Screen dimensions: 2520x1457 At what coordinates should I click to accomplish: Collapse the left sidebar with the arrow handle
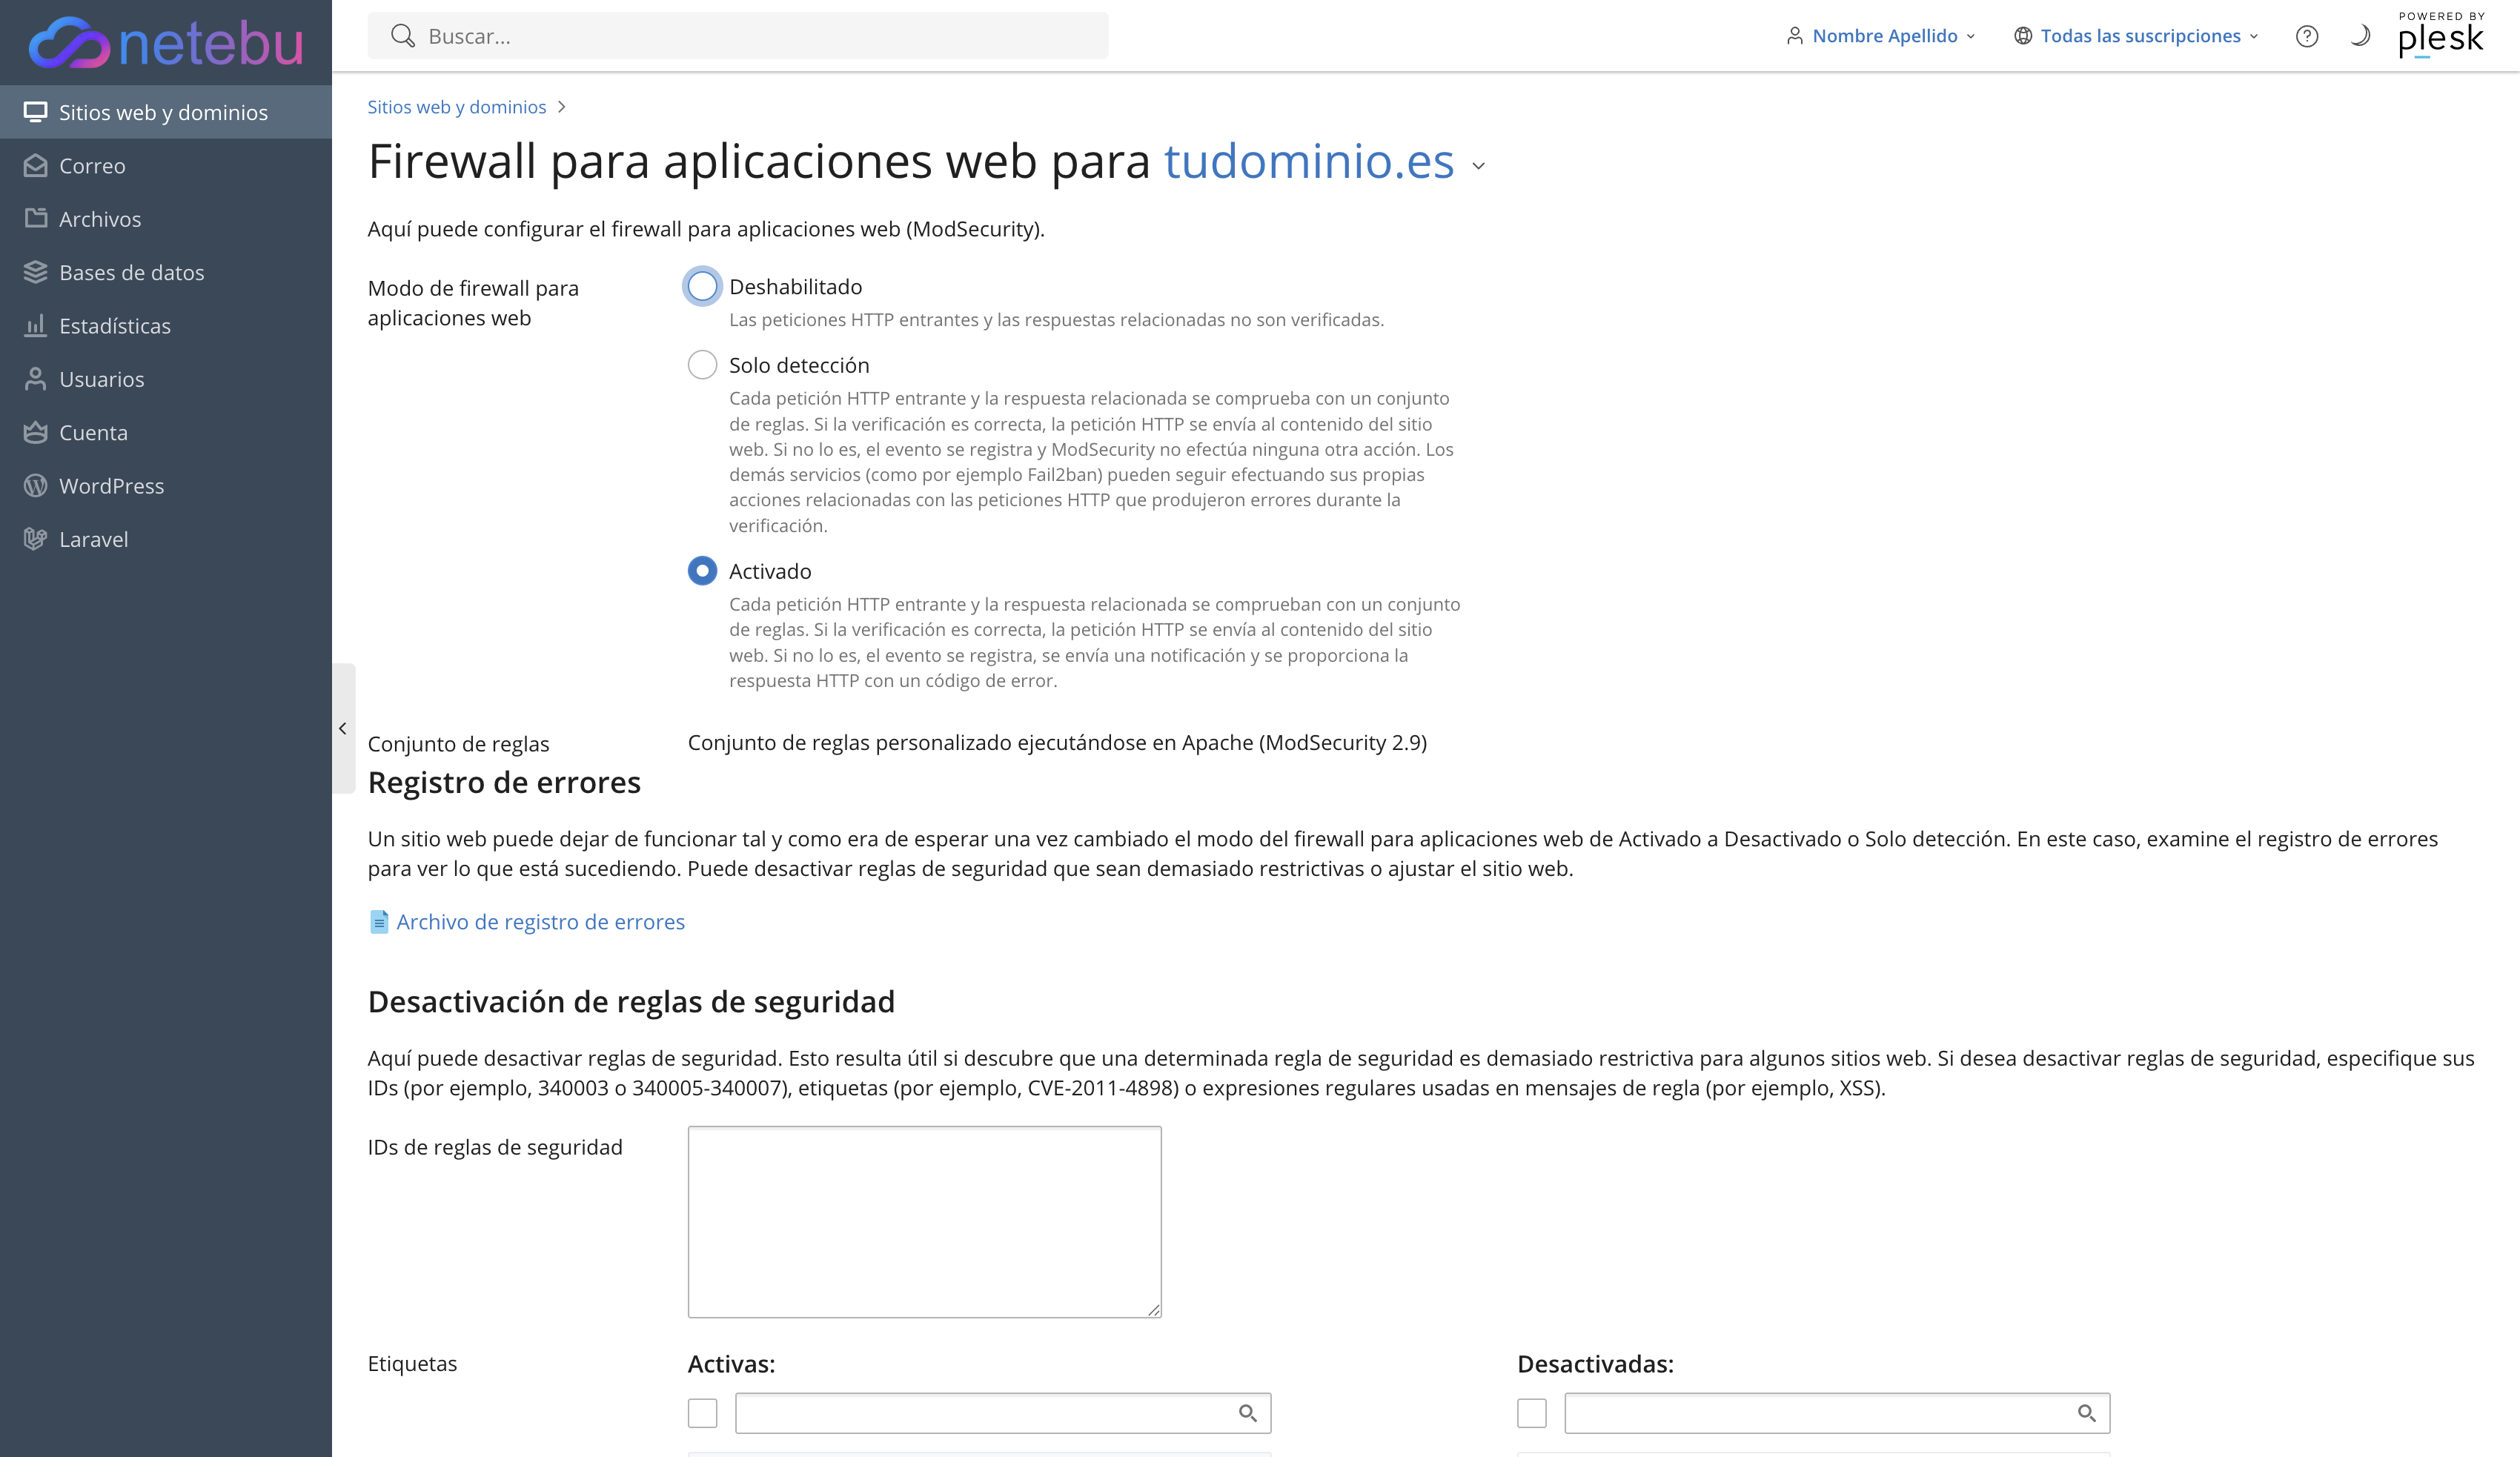(343, 728)
